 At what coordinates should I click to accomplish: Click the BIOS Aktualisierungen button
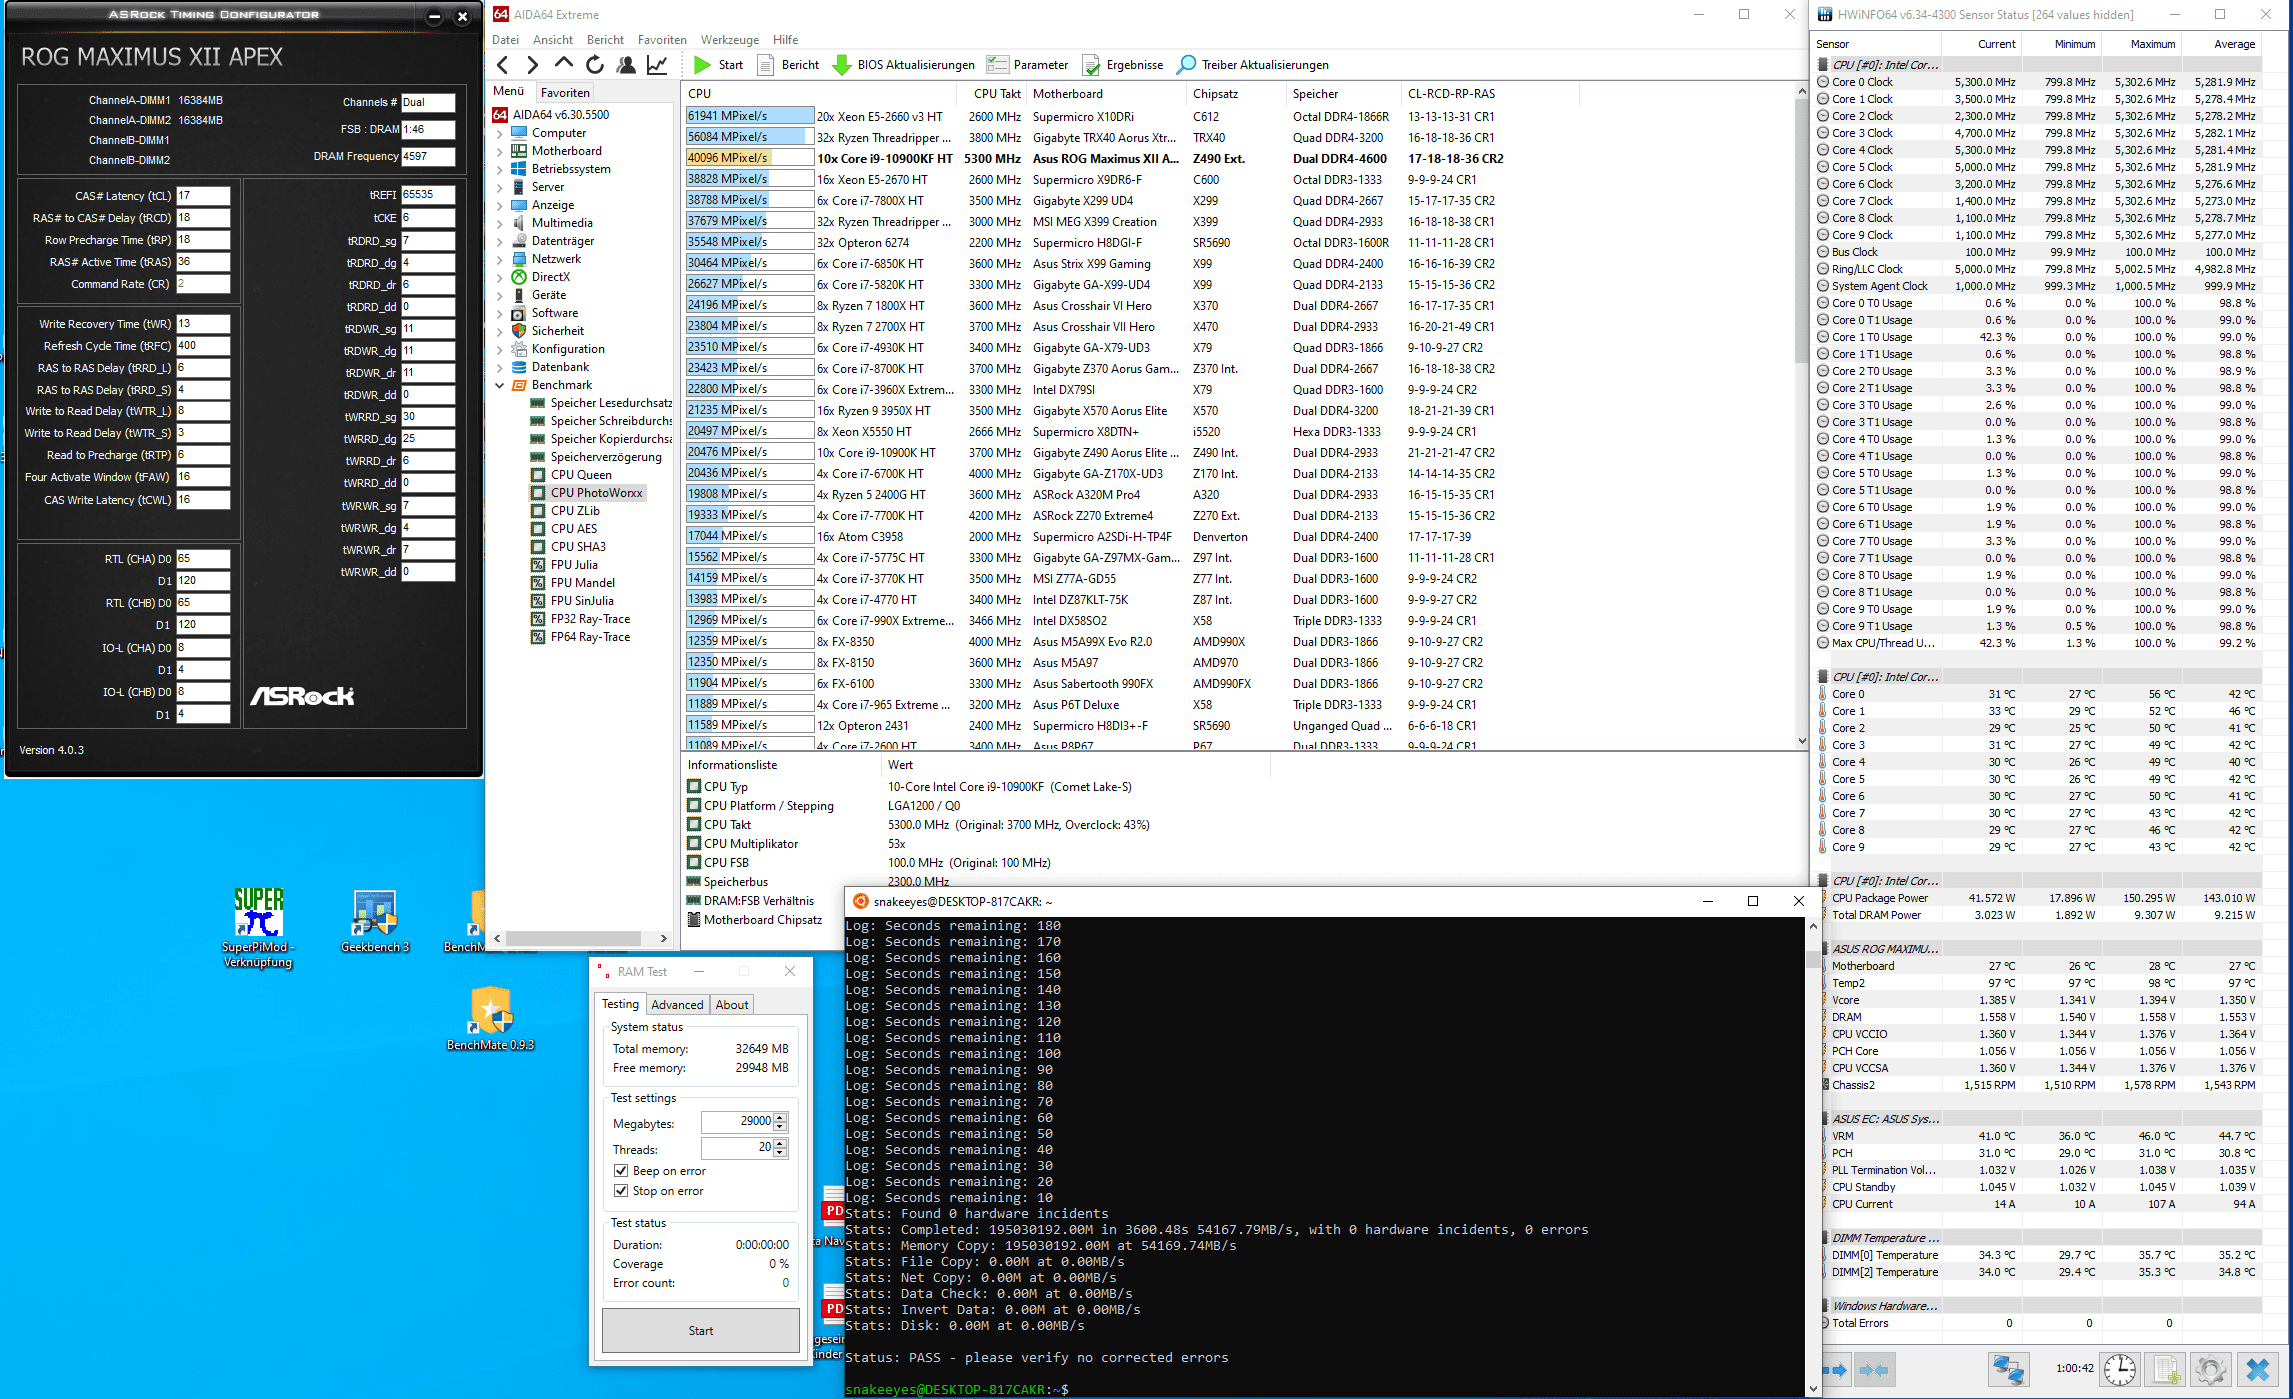click(x=904, y=65)
